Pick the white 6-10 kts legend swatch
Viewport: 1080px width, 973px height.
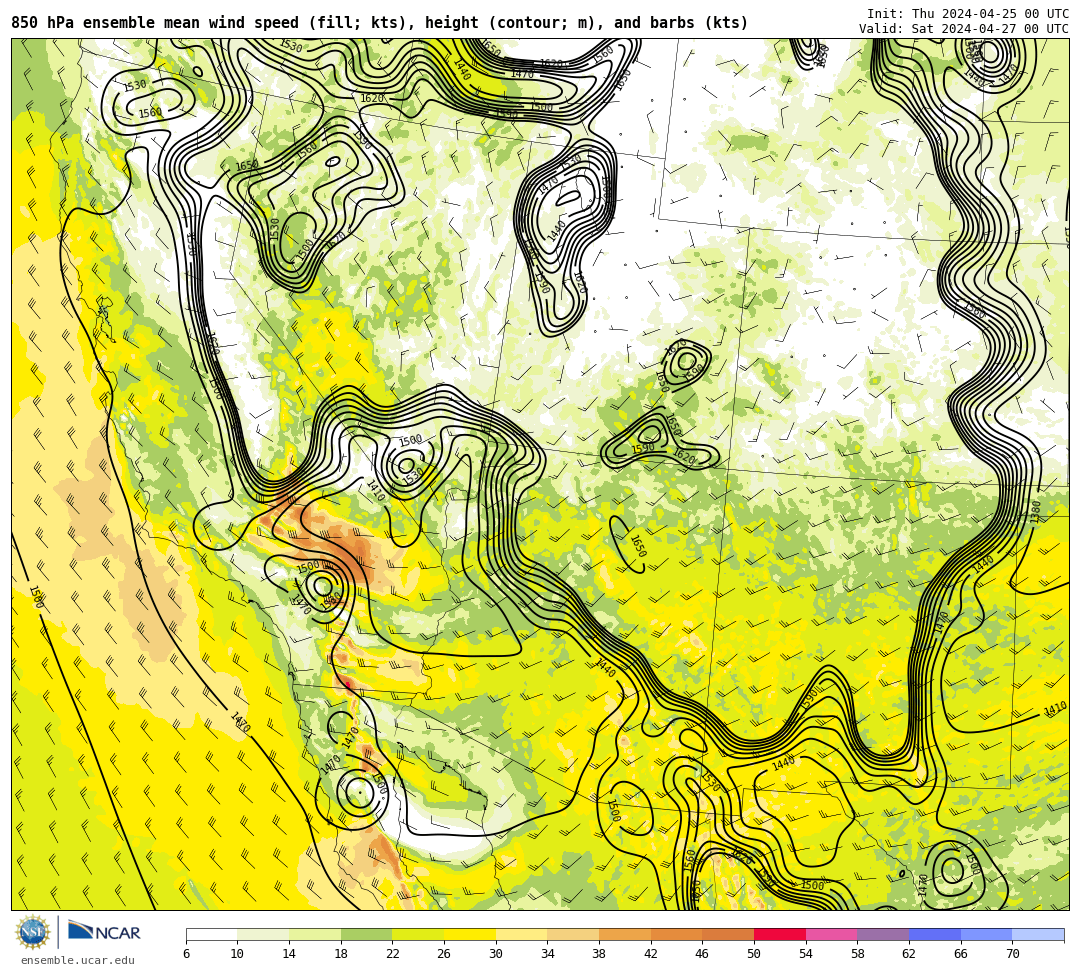pyautogui.click(x=211, y=934)
